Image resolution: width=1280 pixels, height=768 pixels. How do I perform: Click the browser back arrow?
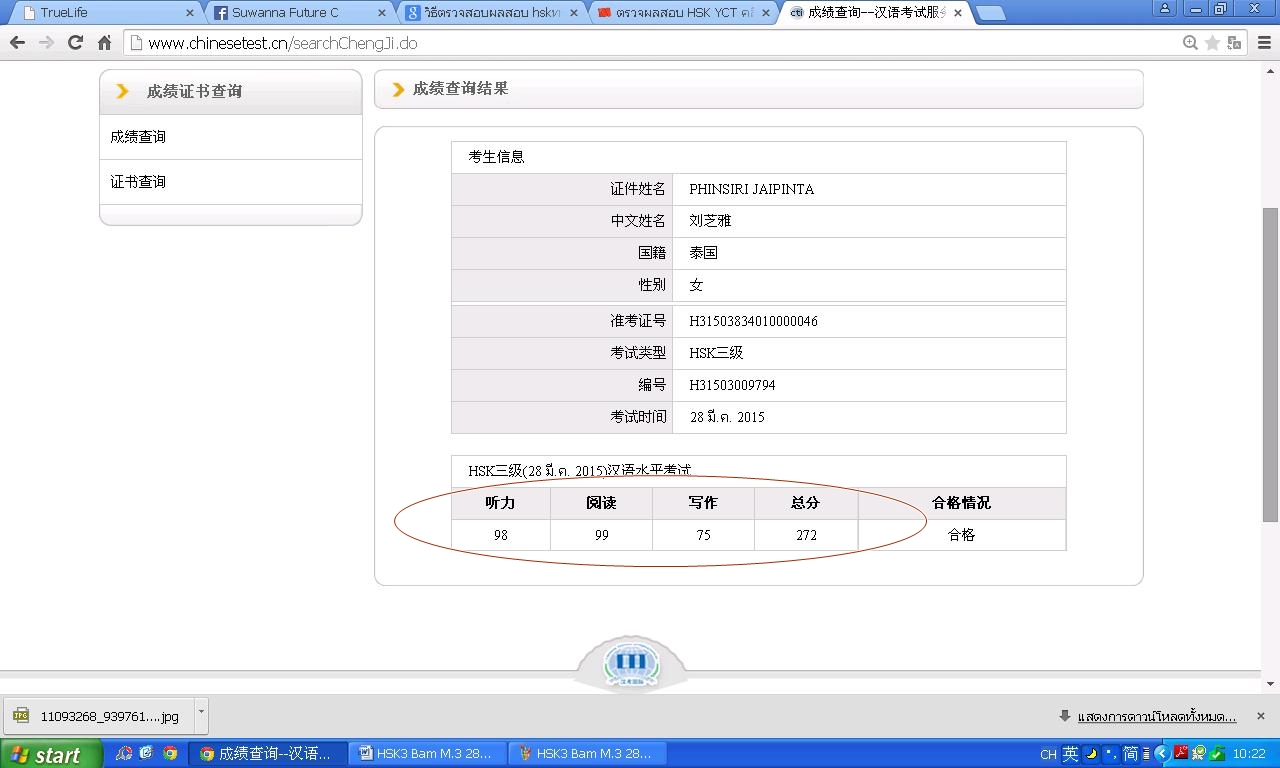click(17, 43)
